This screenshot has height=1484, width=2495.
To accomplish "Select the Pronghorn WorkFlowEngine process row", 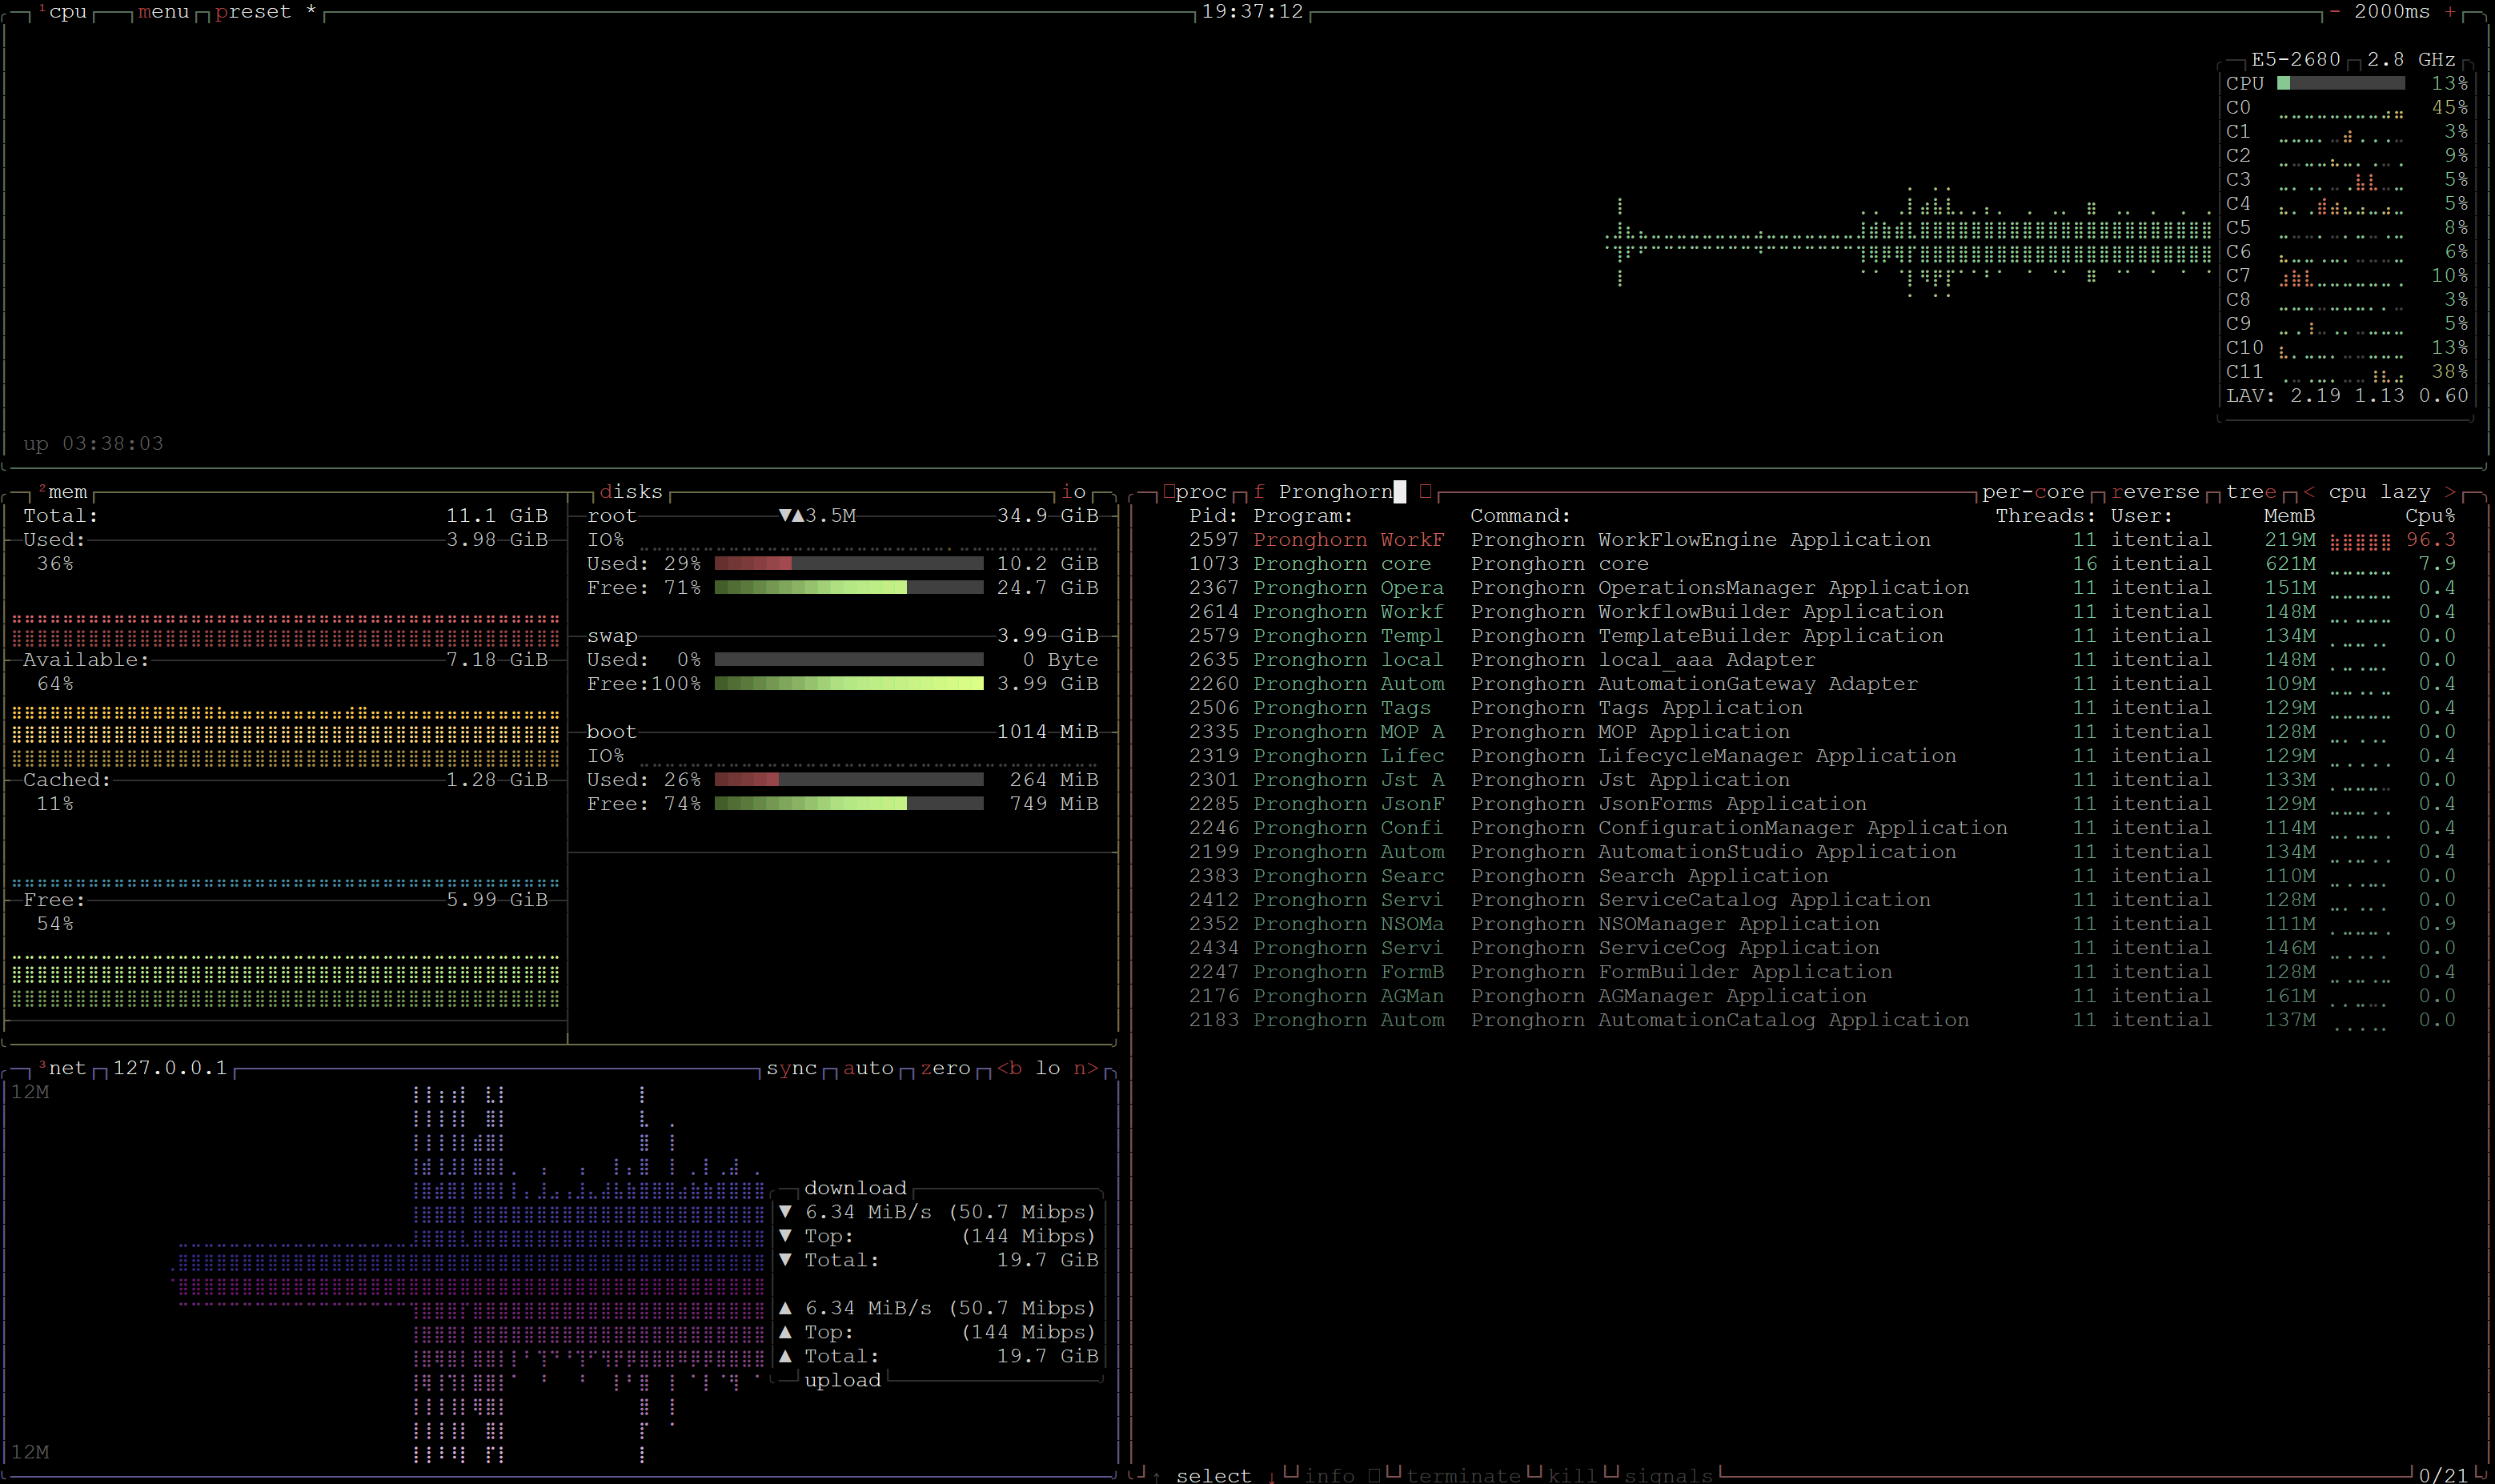I will 1700,540.
